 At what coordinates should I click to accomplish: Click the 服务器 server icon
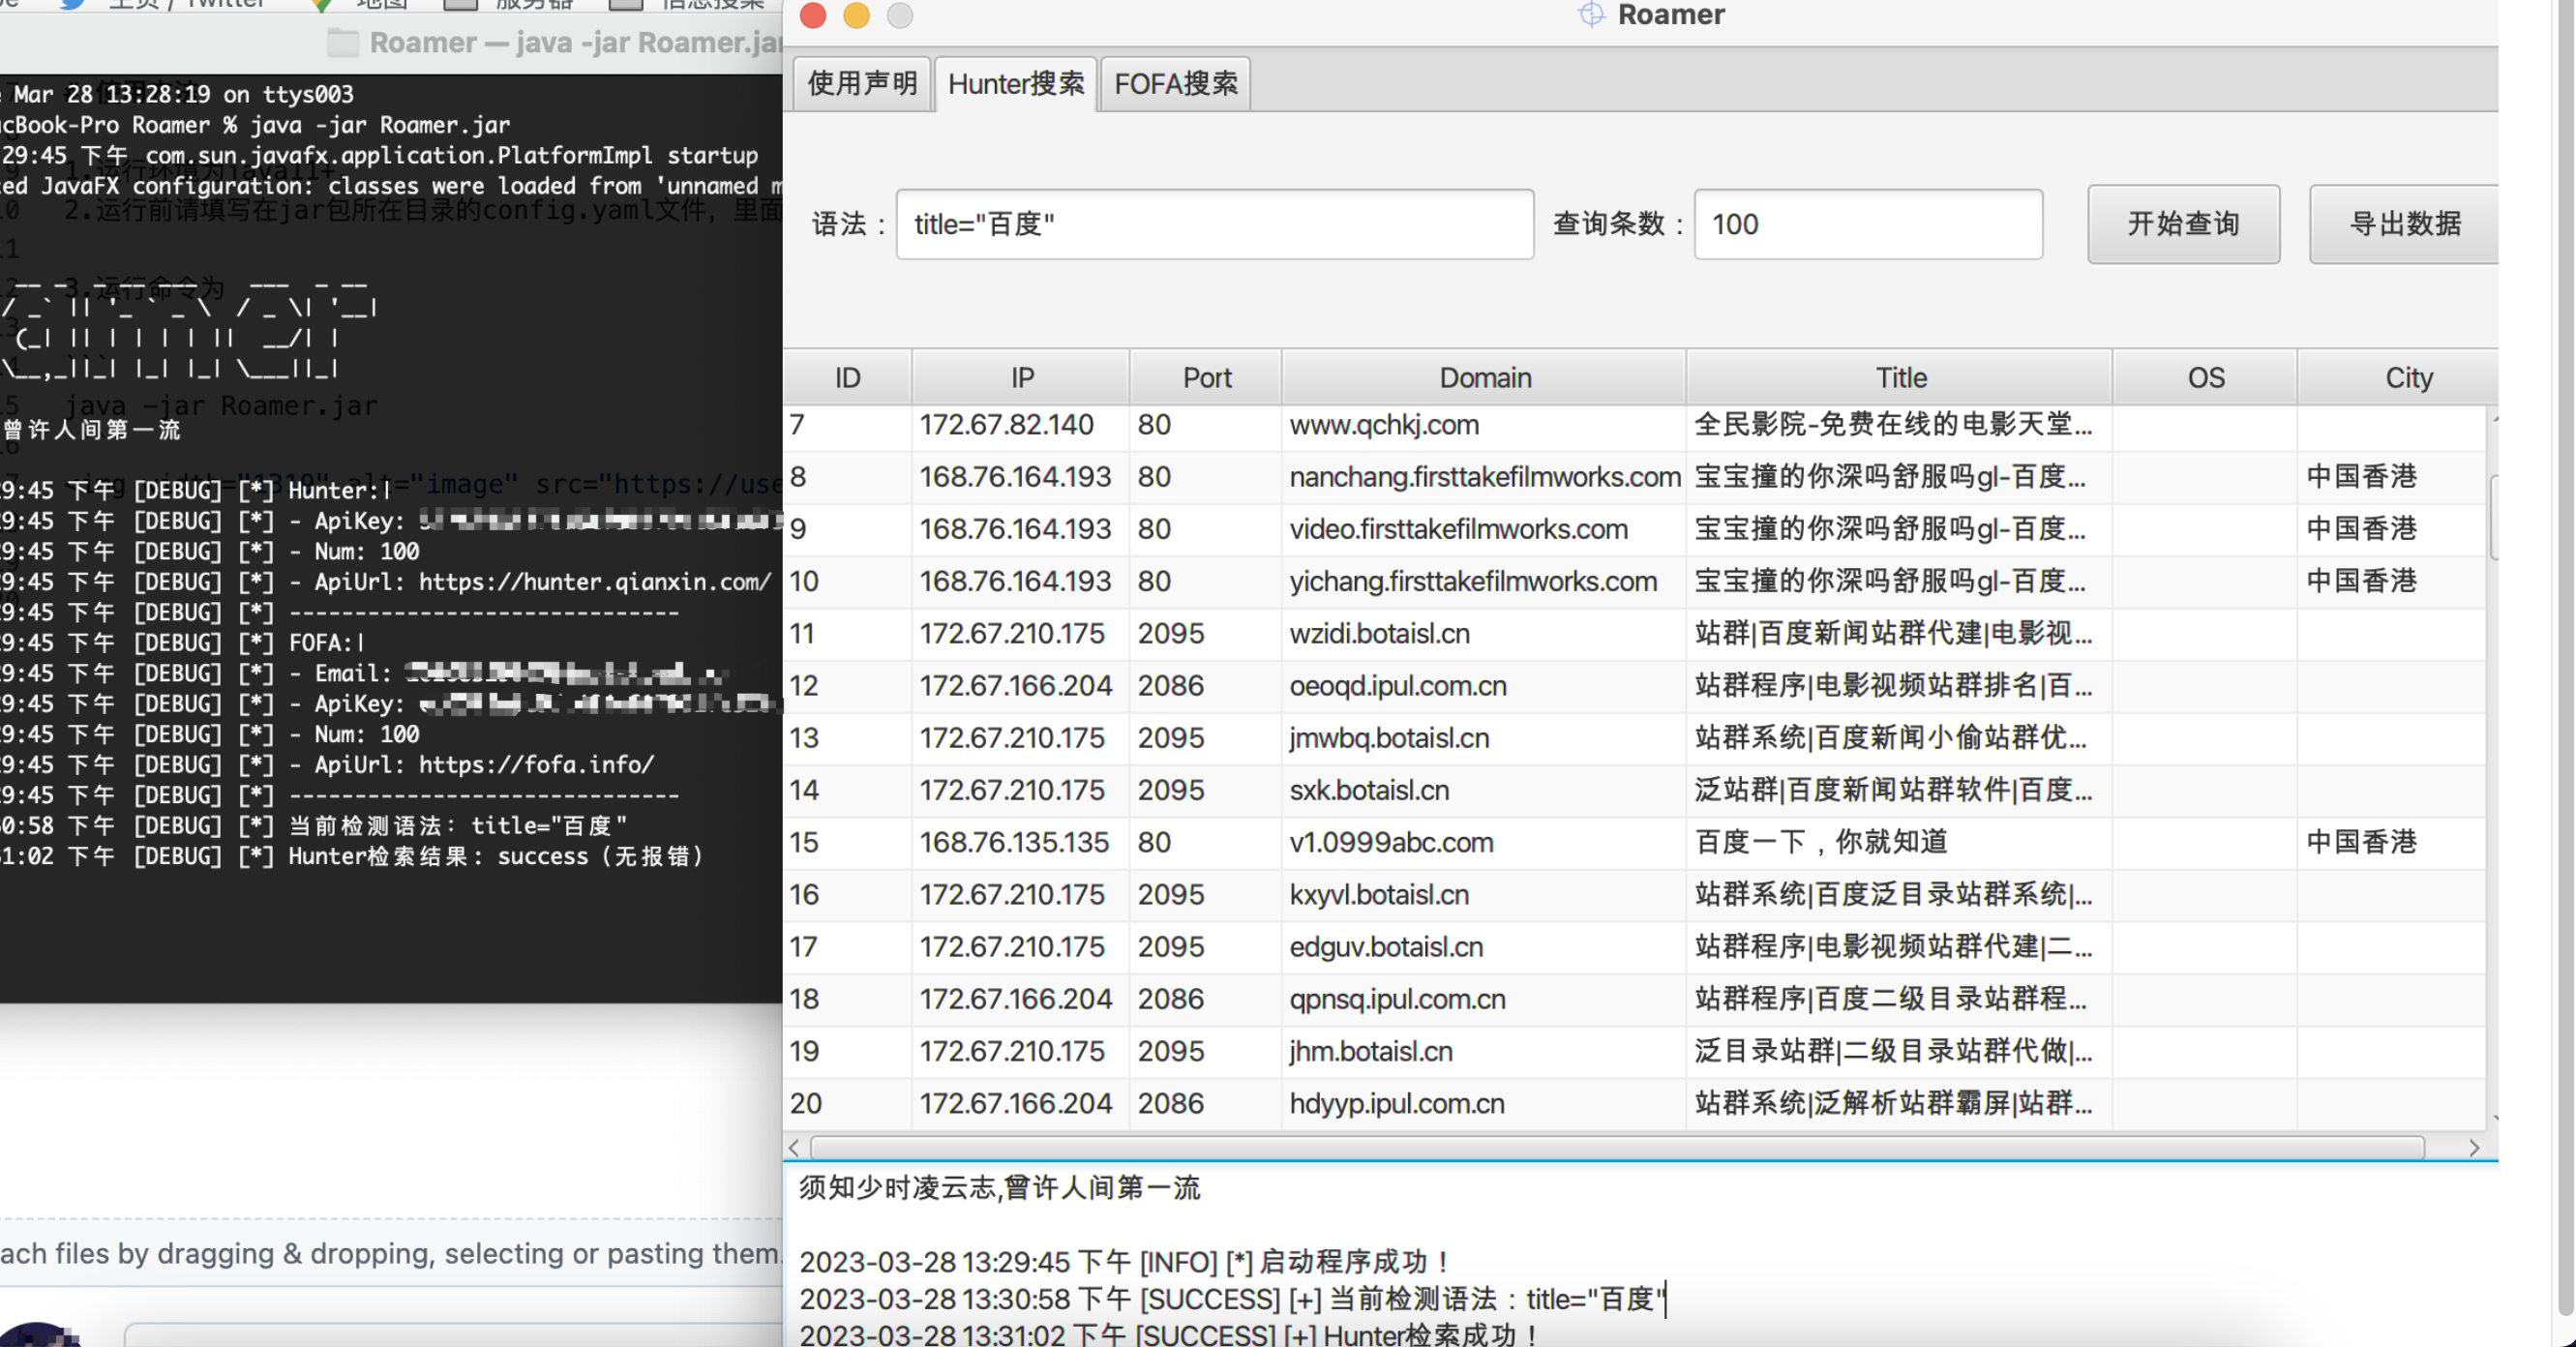pos(460,5)
